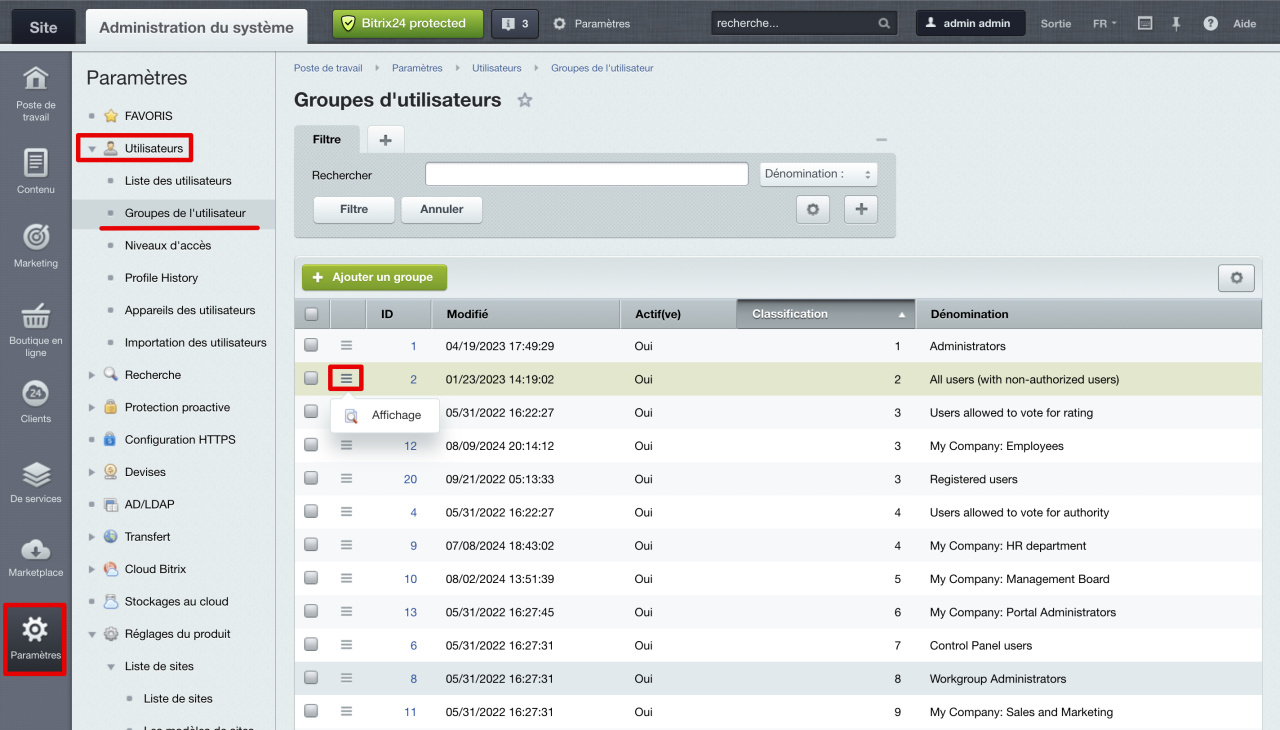
Task: Add new filter tab with plus
Action: (x=385, y=140)
